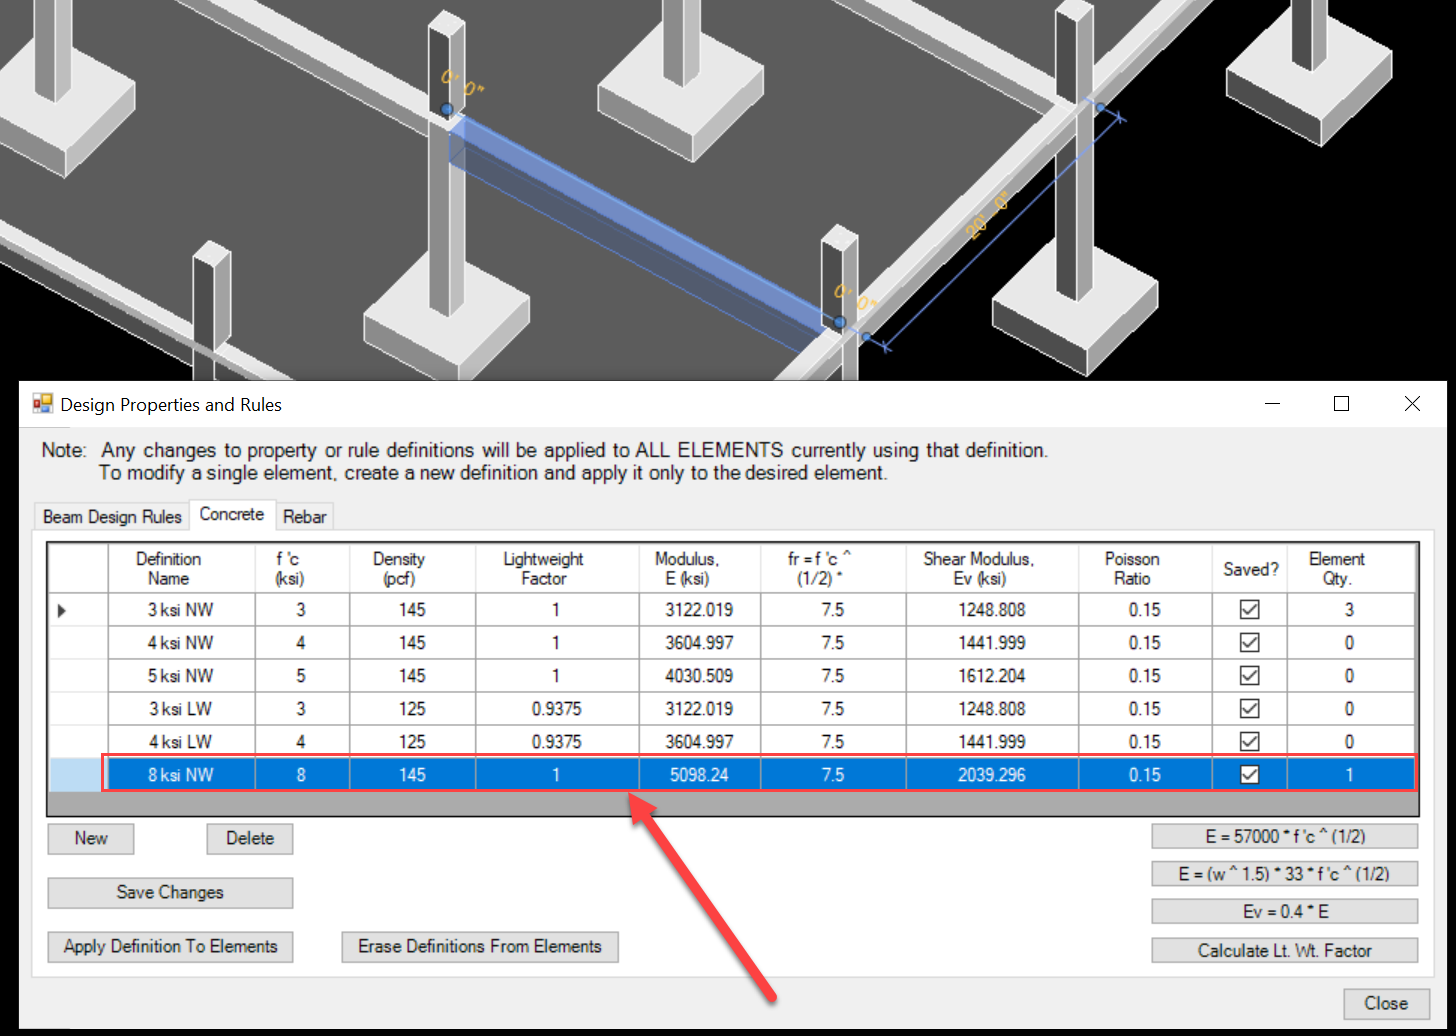
Task: Click the Close button at dialog bottom
Action: (1386, 1003)
